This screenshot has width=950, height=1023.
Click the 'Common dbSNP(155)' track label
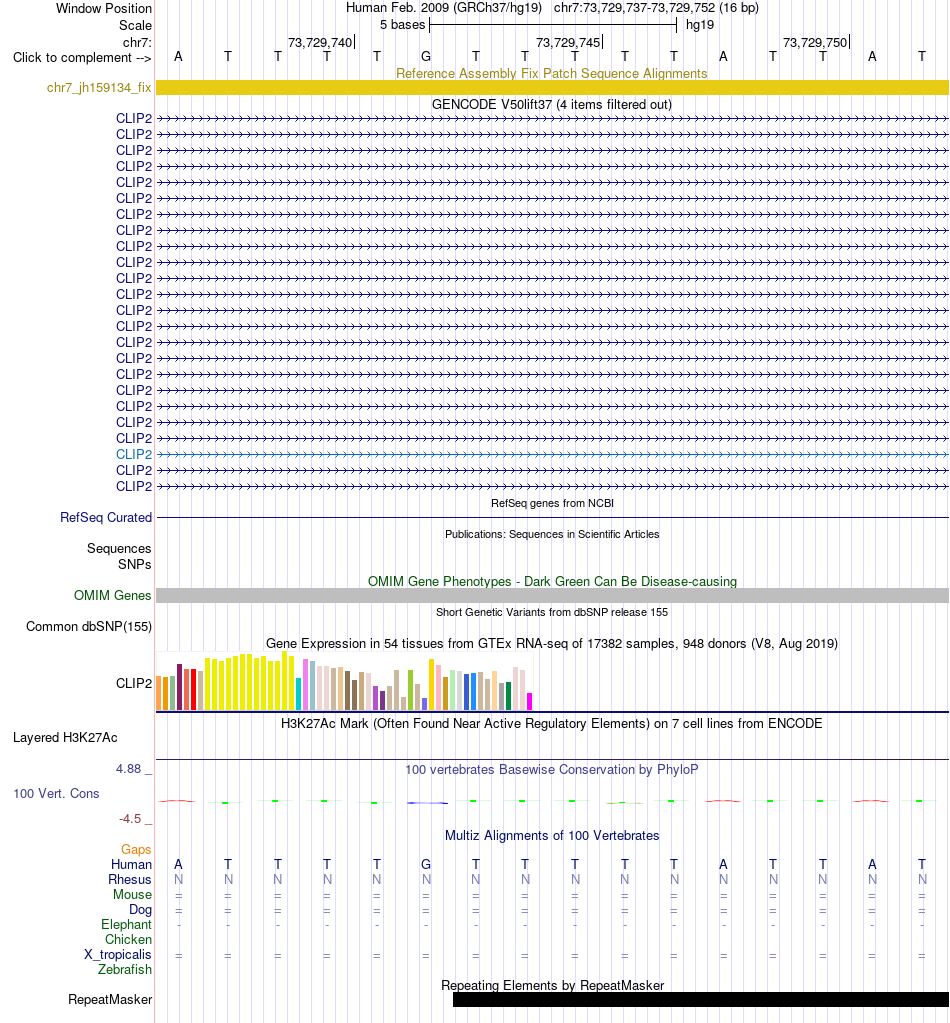click(x=89, y=626)
